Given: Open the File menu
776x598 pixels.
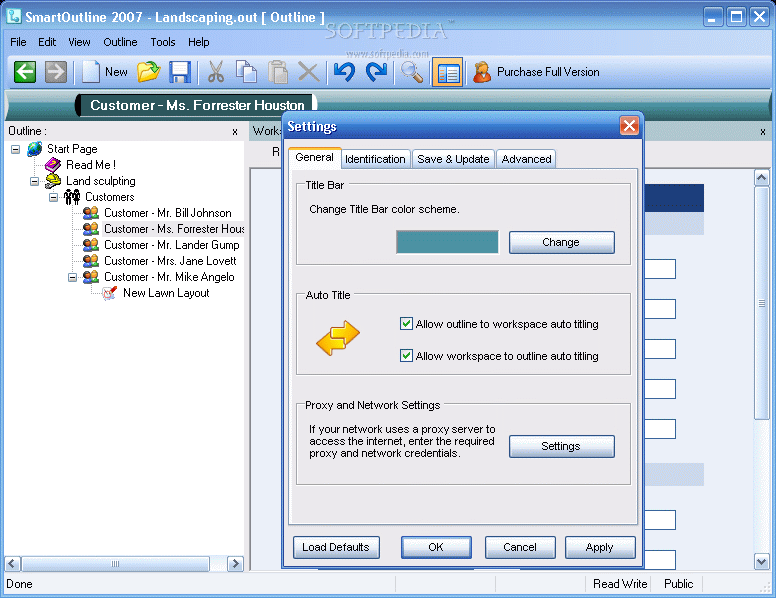Looking at the screenshot, I should tap(18, 42).
